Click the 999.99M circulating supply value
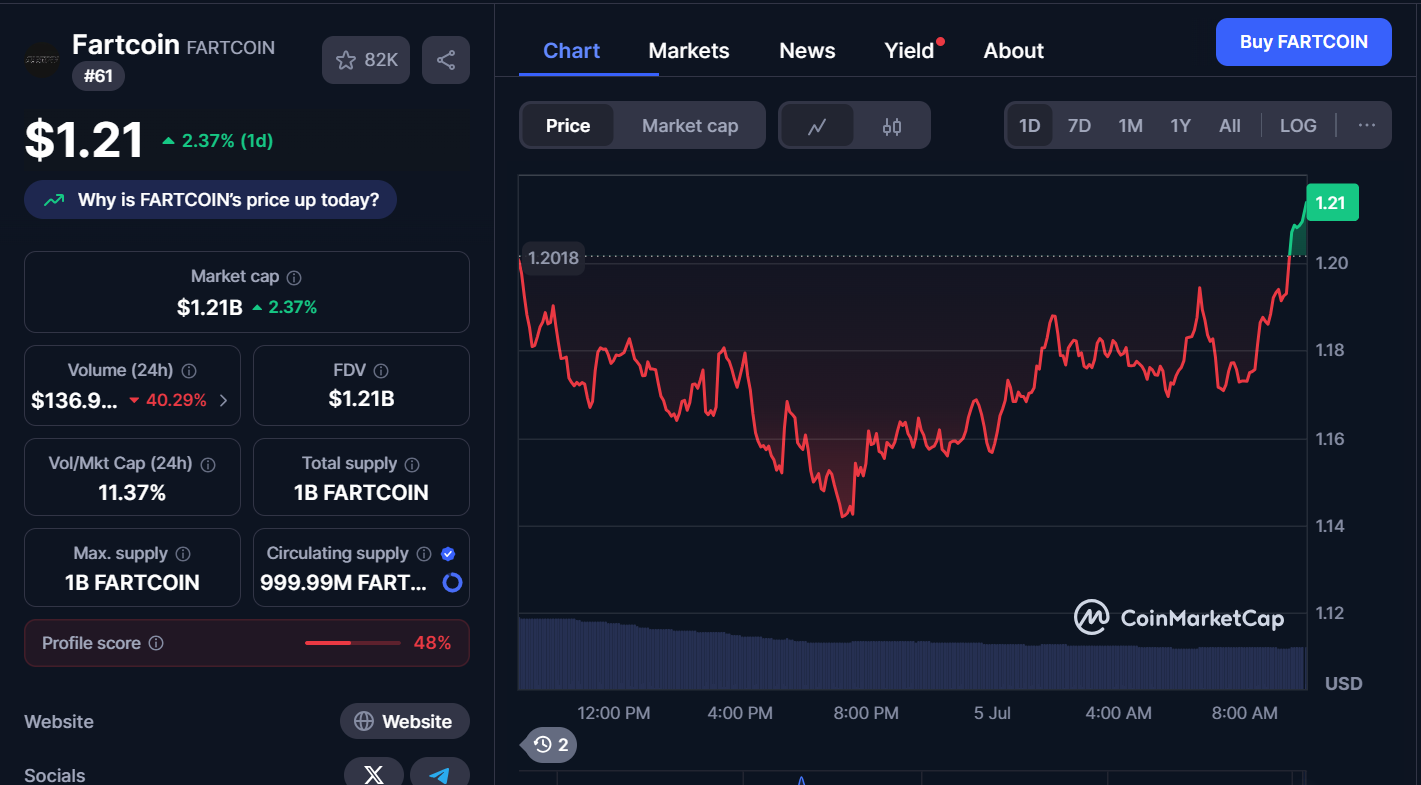Image resolution: width=1421 pixels, height=785 pixels. (x=344, y=583)
